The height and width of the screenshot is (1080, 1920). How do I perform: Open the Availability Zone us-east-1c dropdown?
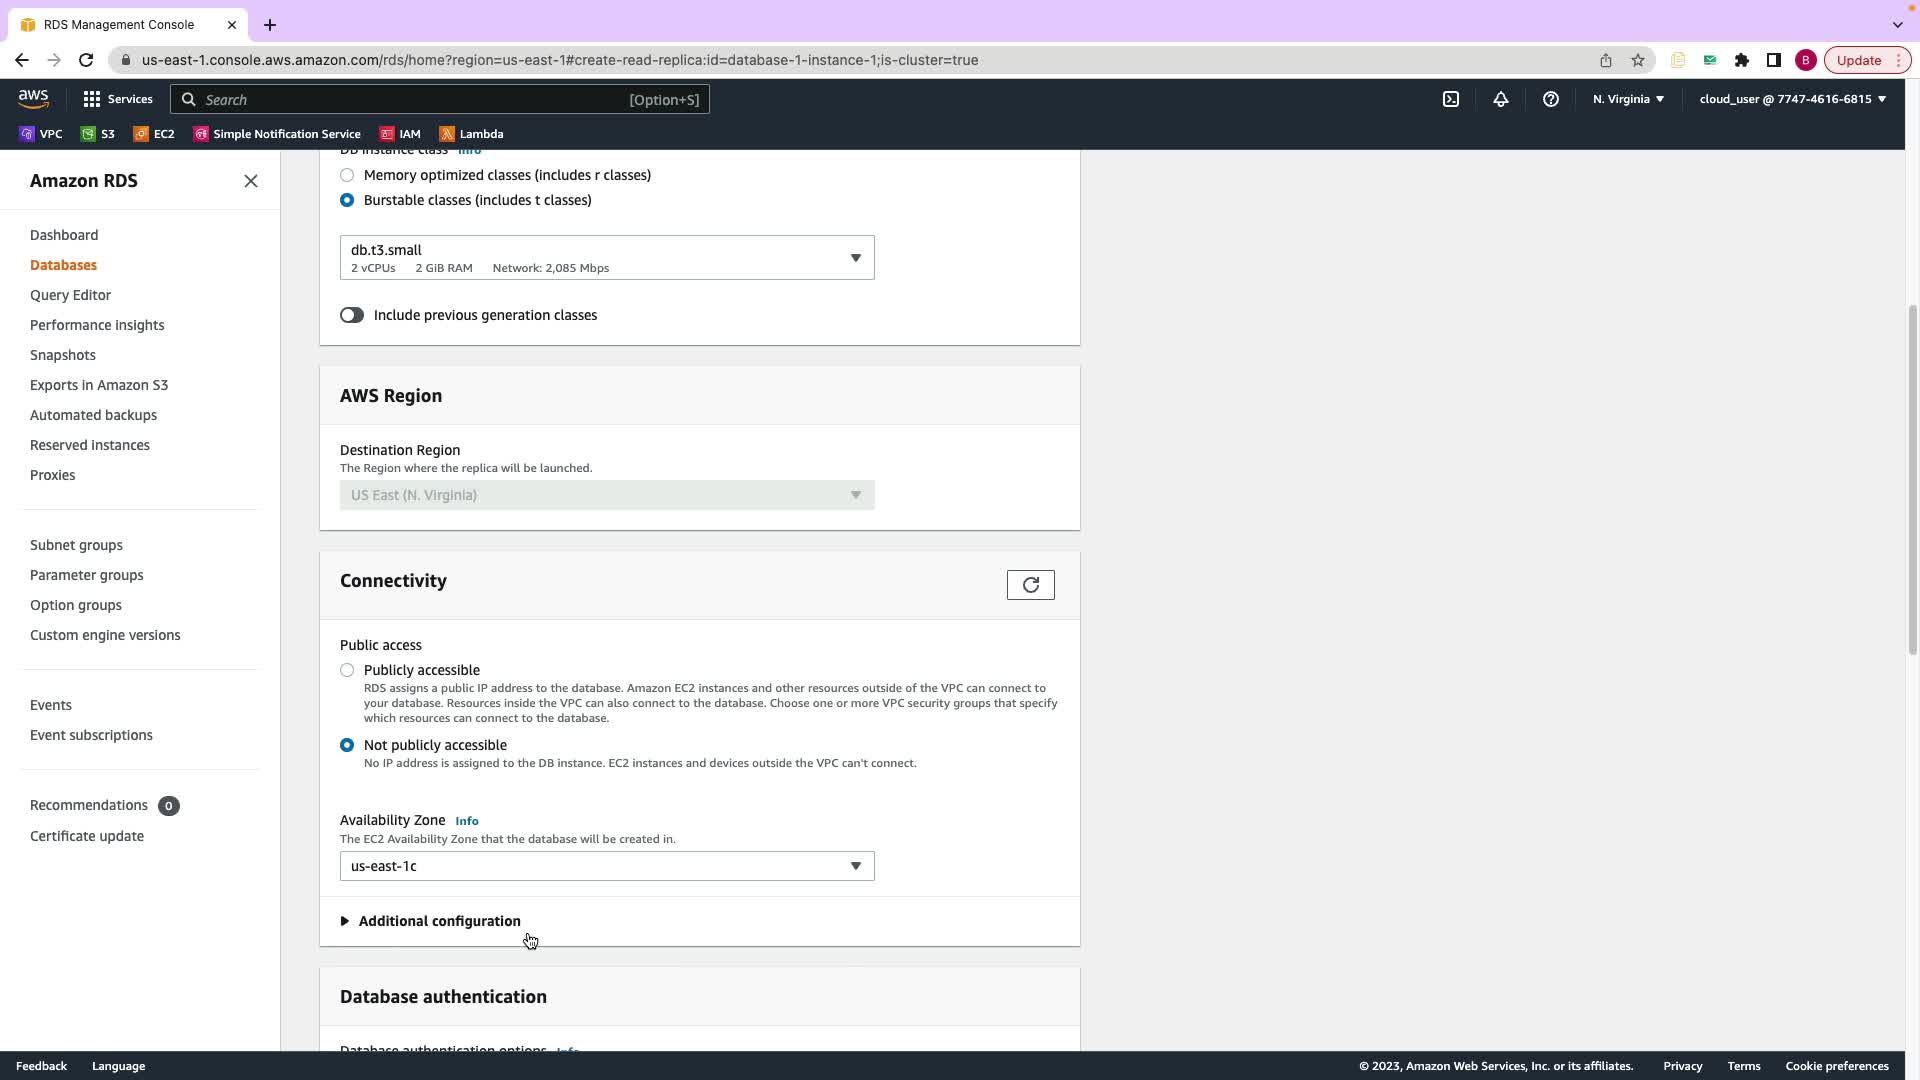point(606,866)
